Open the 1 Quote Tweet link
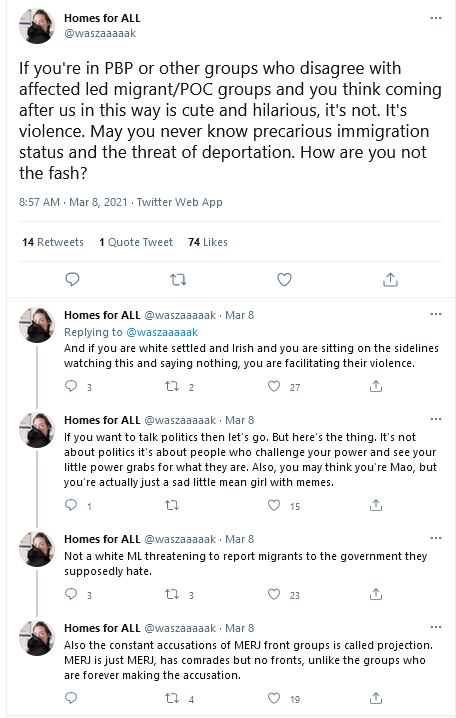 [136, 242]
